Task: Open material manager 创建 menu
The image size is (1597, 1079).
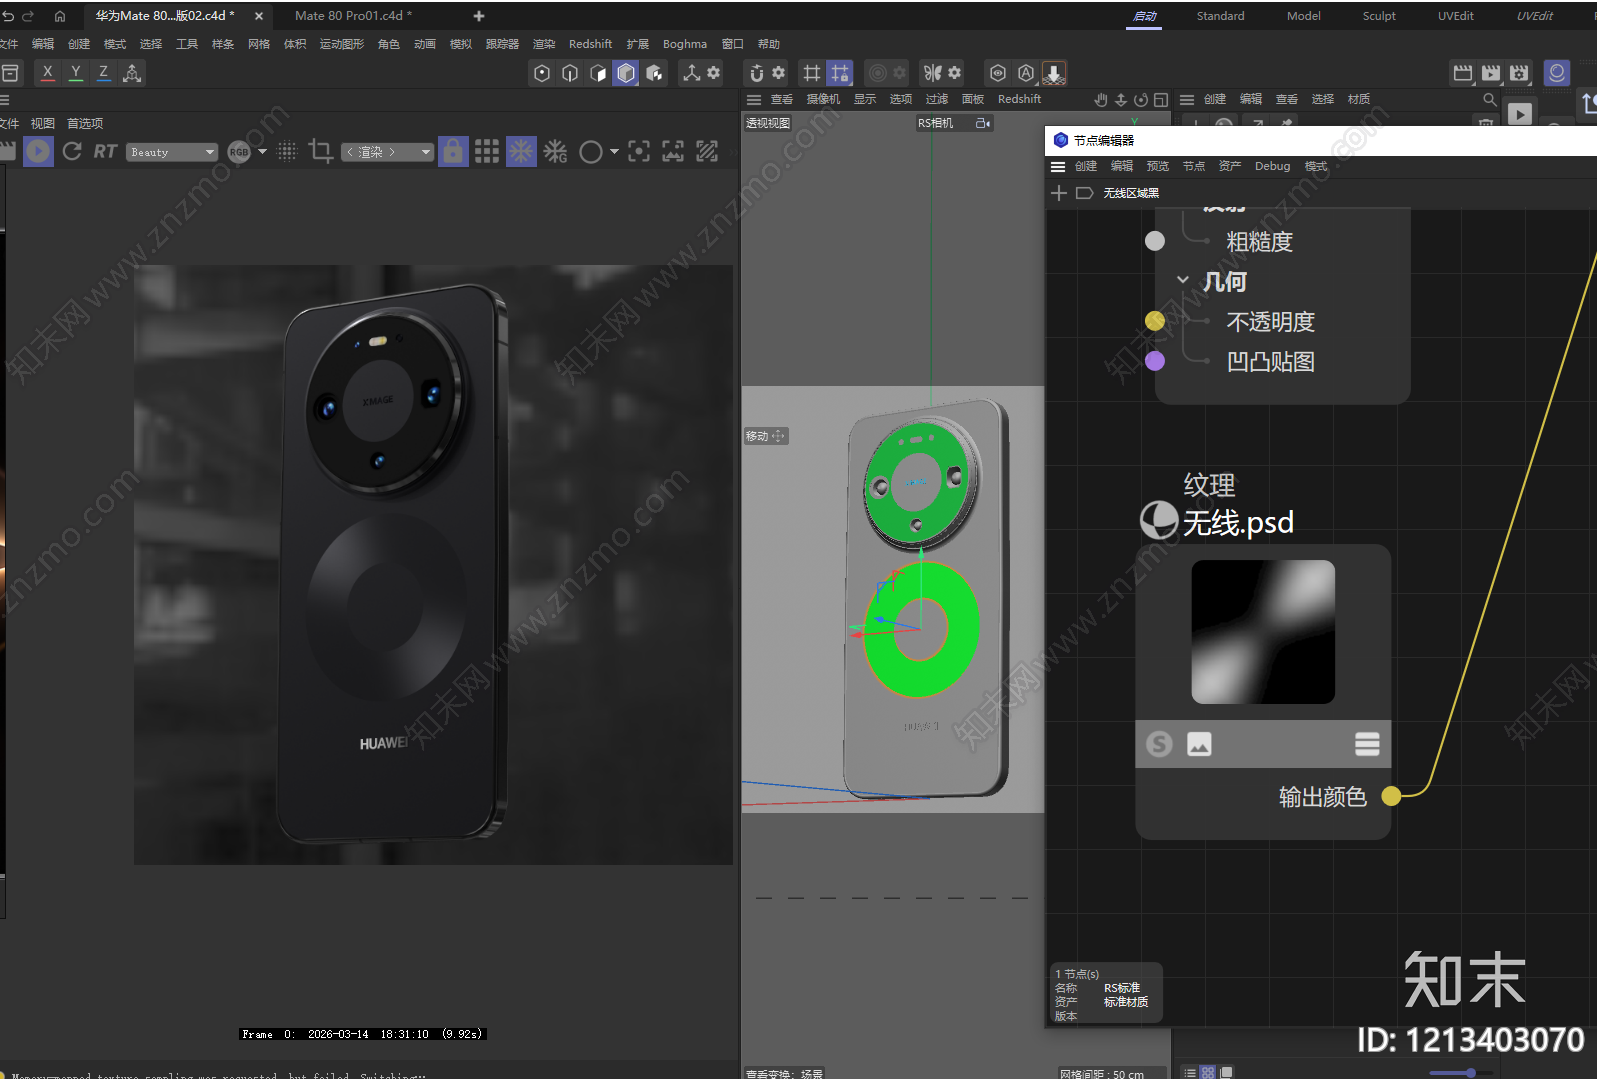Action: click(x=1215, y=99)
